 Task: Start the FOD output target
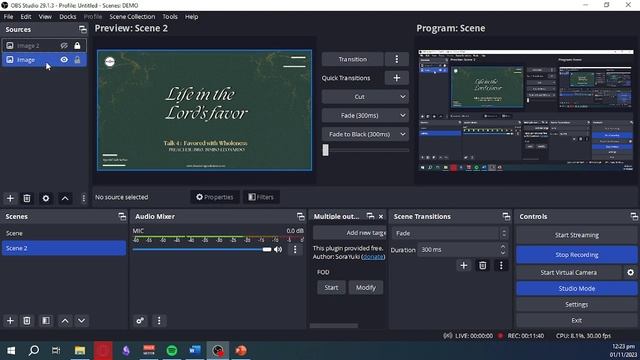click(x=331, y=288)
